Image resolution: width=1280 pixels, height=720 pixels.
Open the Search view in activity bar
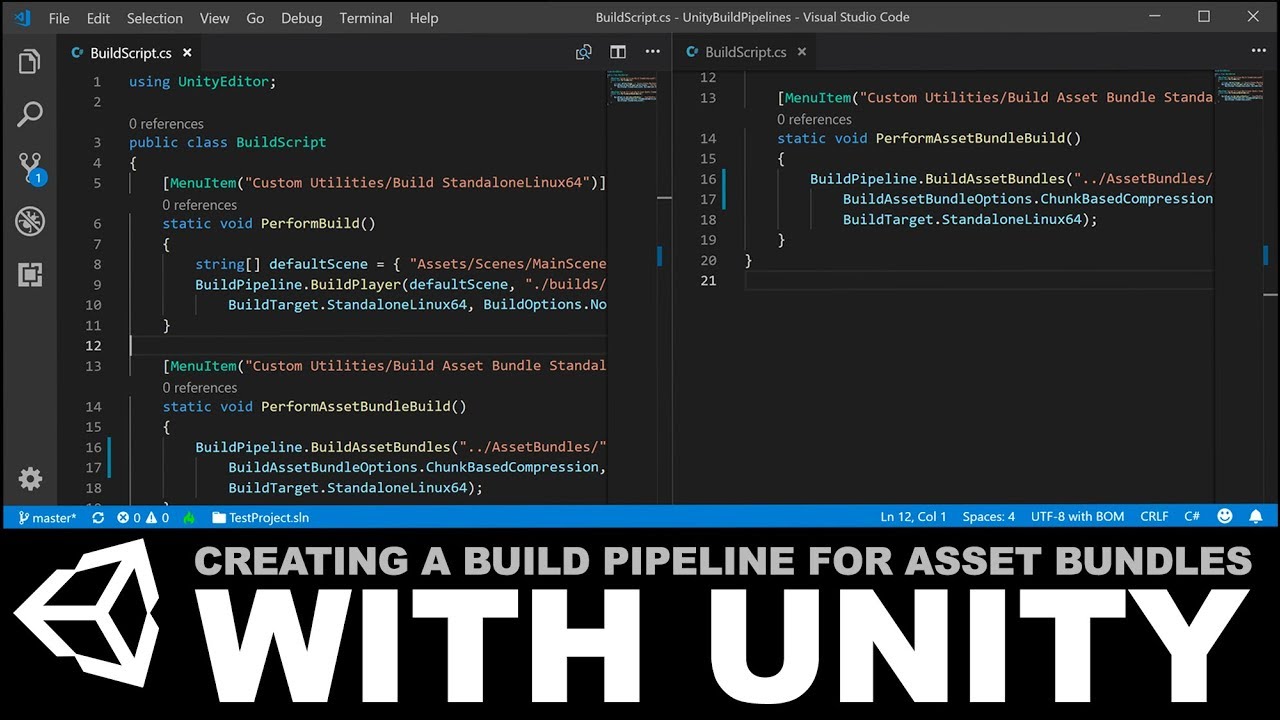[x=30, y=114]
